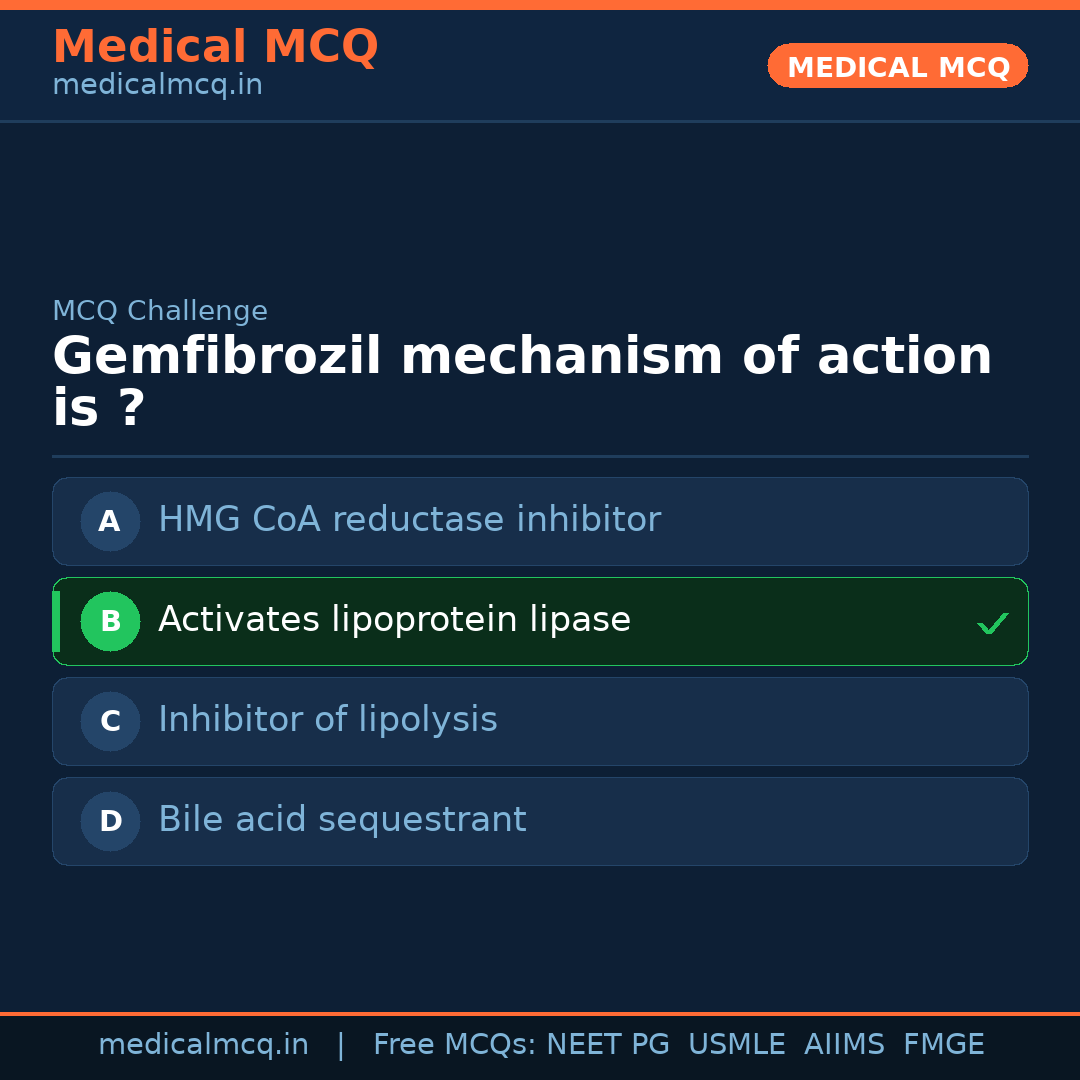Image resolution: width=1080 pixels, height=1080 pixels.
Task: Click 'USMLE' in the footer
Action: (x=736, y=1045)
